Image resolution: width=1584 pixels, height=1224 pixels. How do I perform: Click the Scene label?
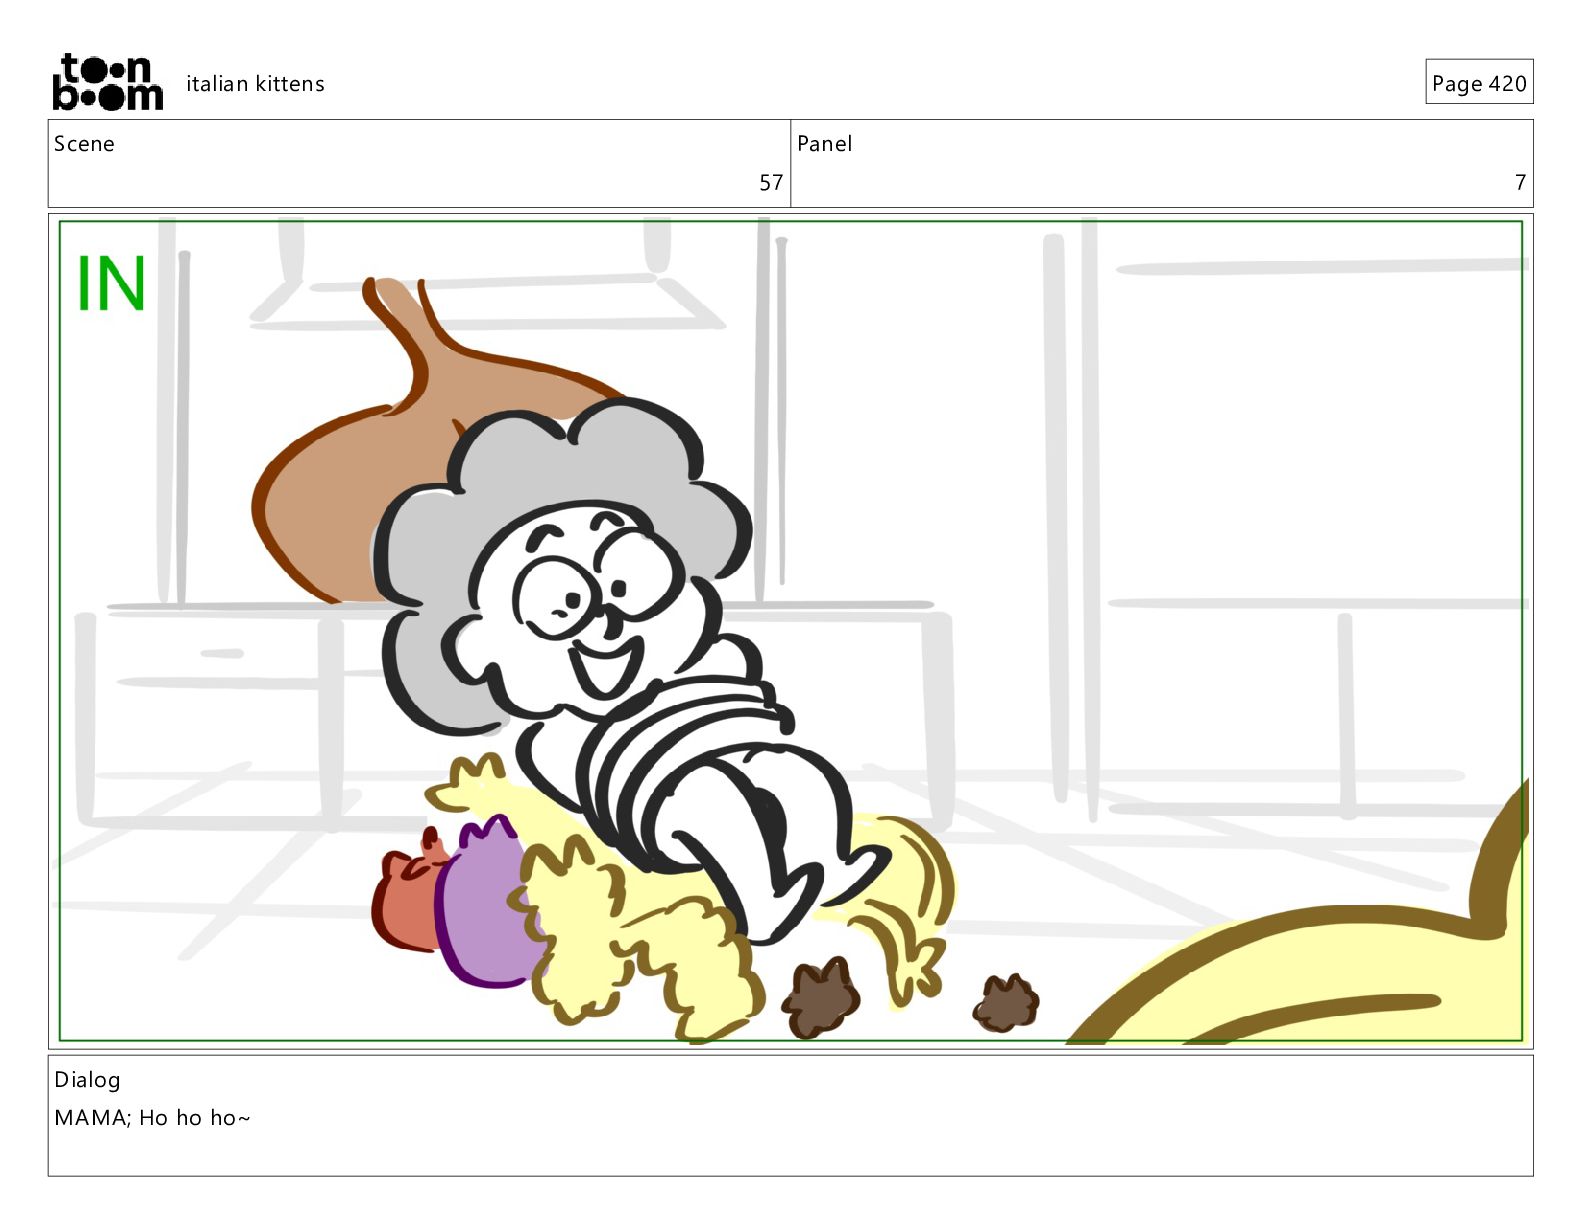tap(84, 144)
